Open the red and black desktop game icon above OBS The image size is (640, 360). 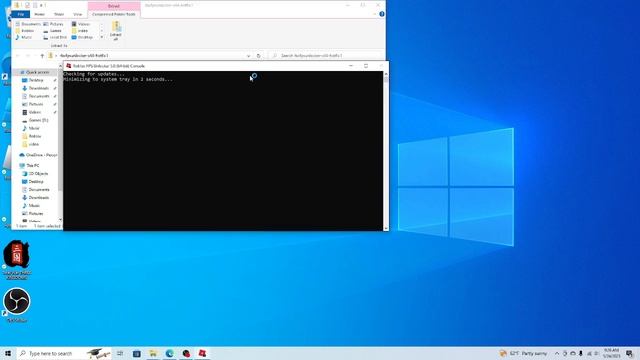(x=17, y=259)
